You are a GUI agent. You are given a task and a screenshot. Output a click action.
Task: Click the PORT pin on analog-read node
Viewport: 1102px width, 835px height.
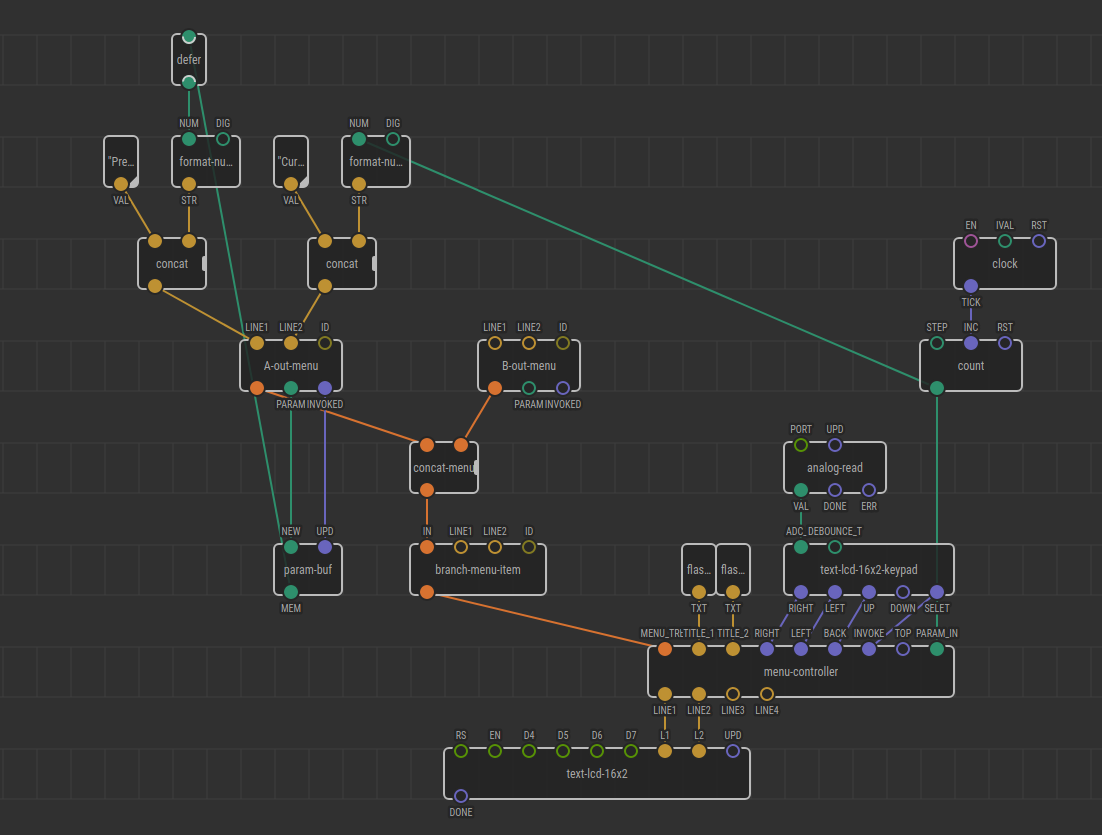pos(801,445)
